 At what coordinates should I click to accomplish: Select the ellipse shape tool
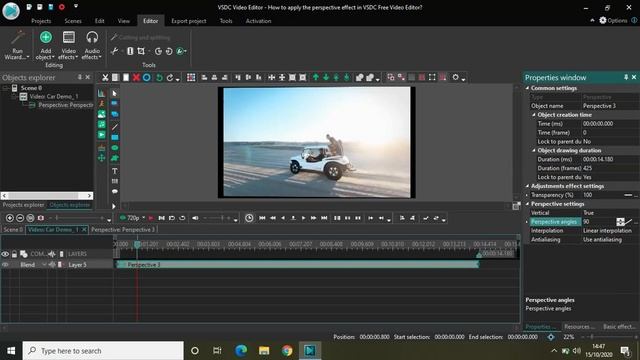pos(115,148)
